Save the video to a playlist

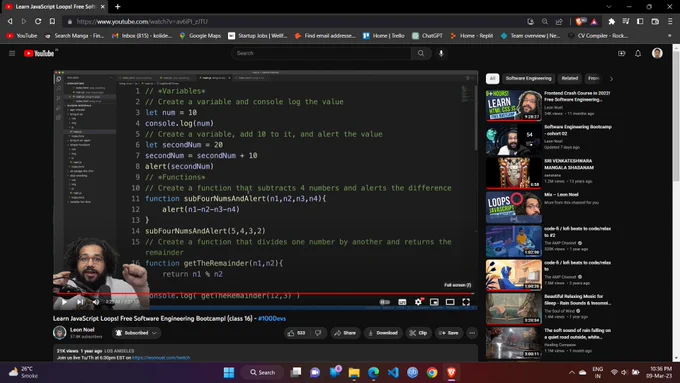(x=448, y=333)
